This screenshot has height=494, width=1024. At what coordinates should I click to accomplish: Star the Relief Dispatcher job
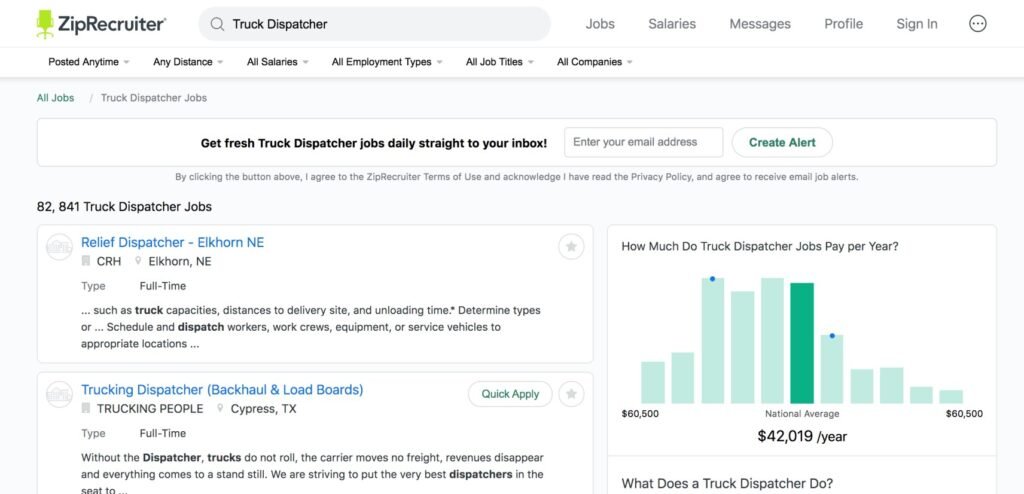[571, 246]
